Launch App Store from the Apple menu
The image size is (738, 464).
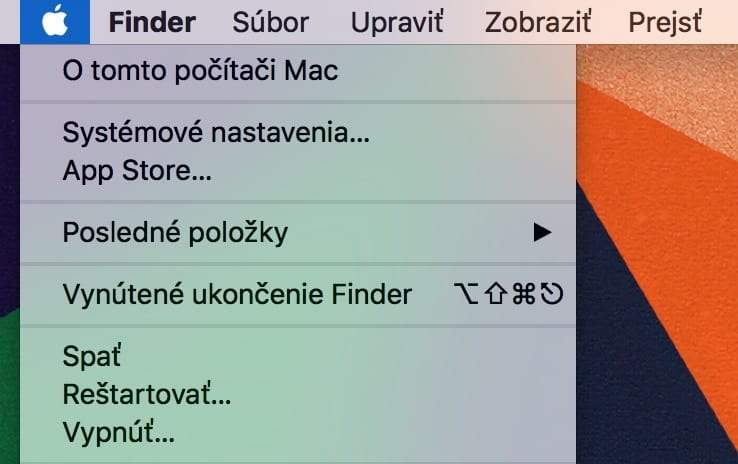[x=298, y=170]
